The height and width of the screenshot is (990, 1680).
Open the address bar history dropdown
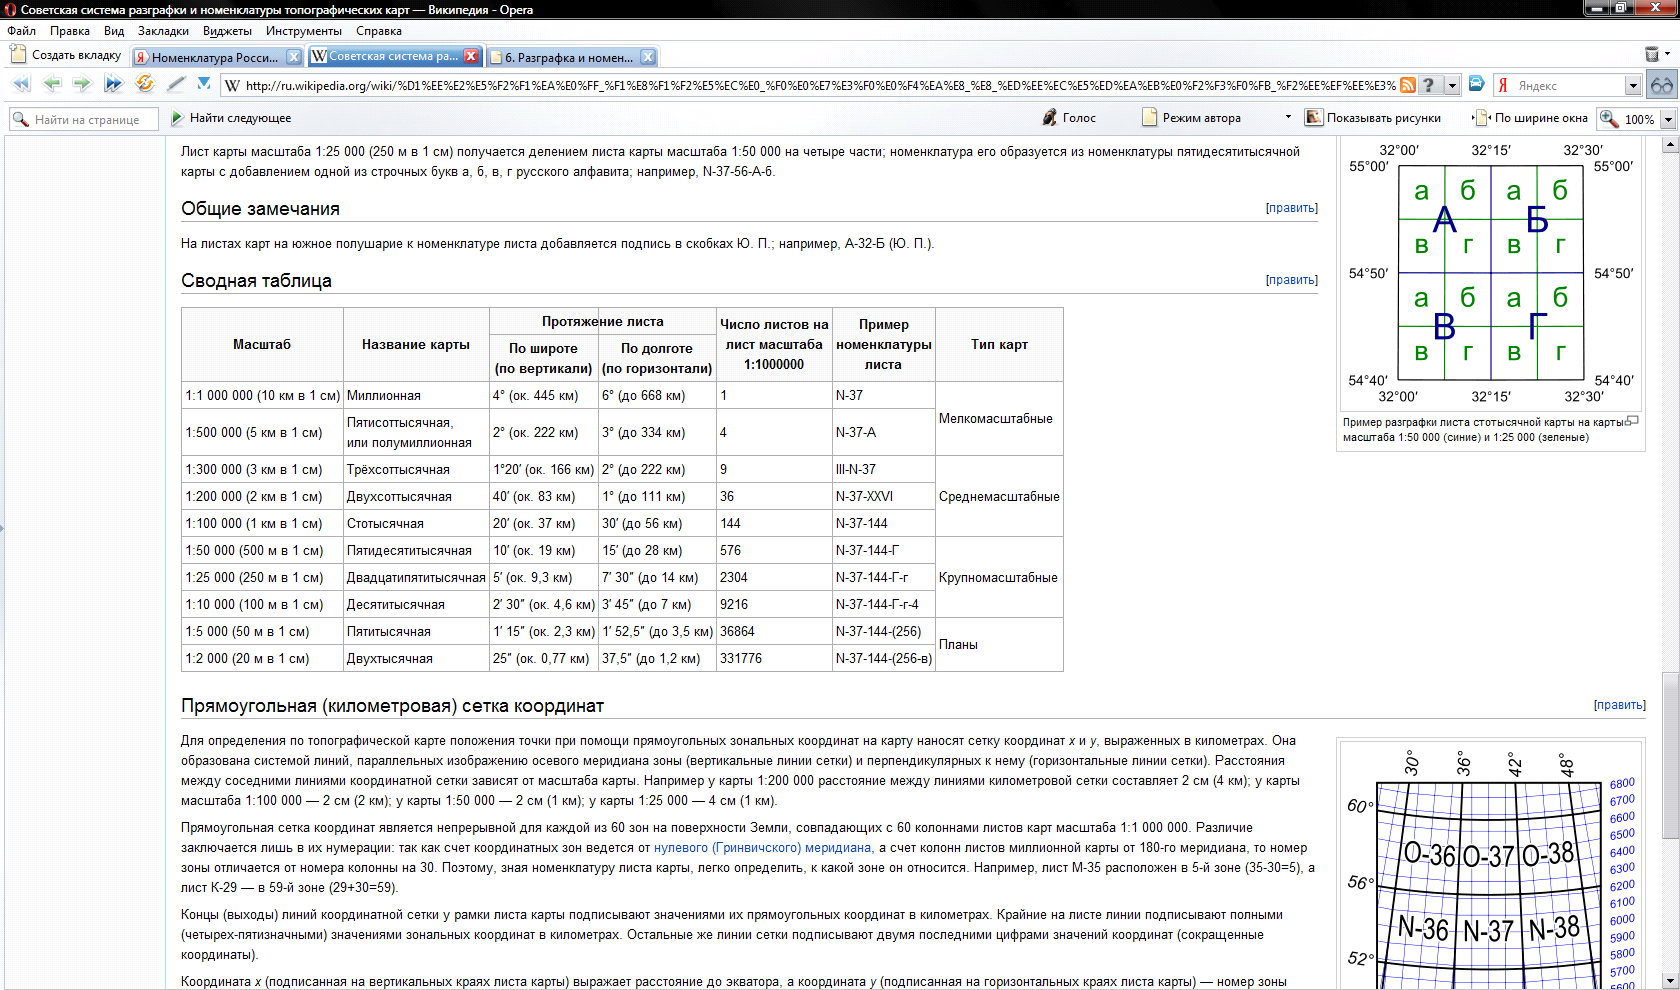pos(1452,86)
